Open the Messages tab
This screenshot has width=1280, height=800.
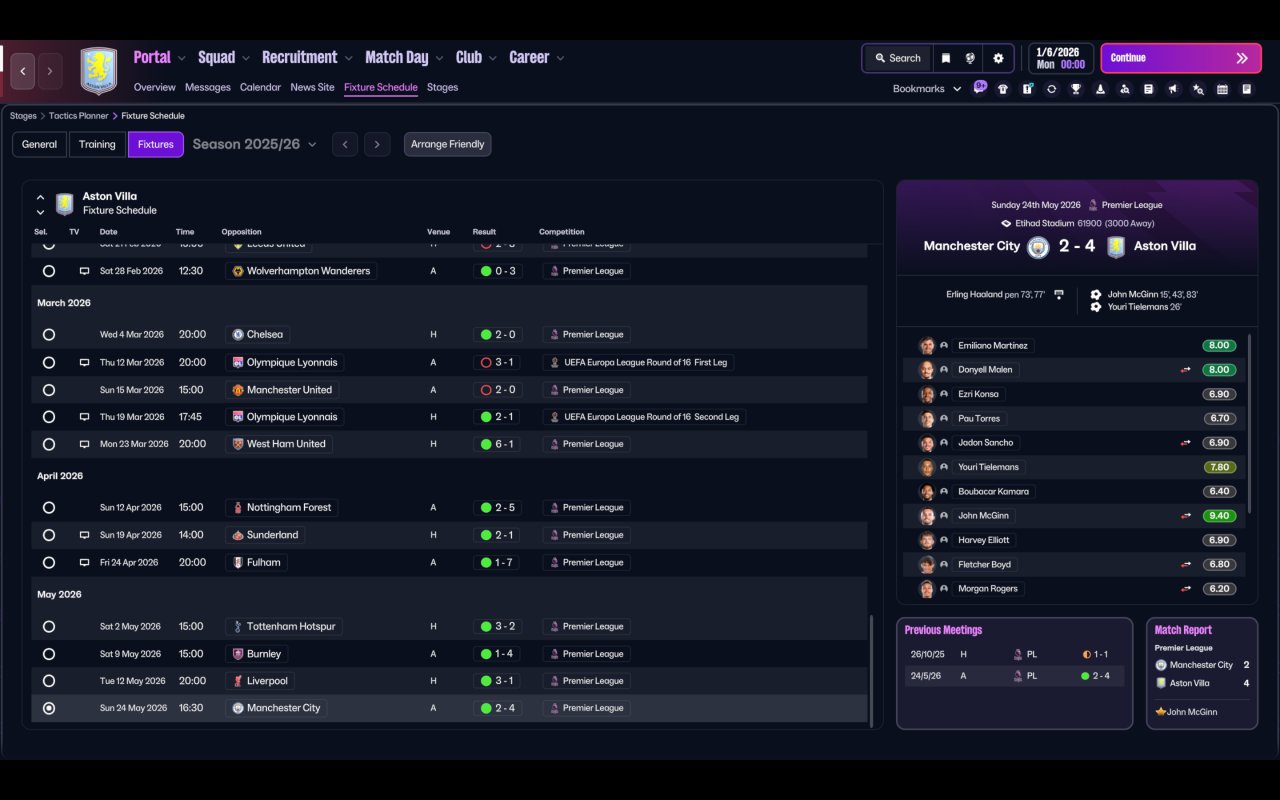(208, 87)
